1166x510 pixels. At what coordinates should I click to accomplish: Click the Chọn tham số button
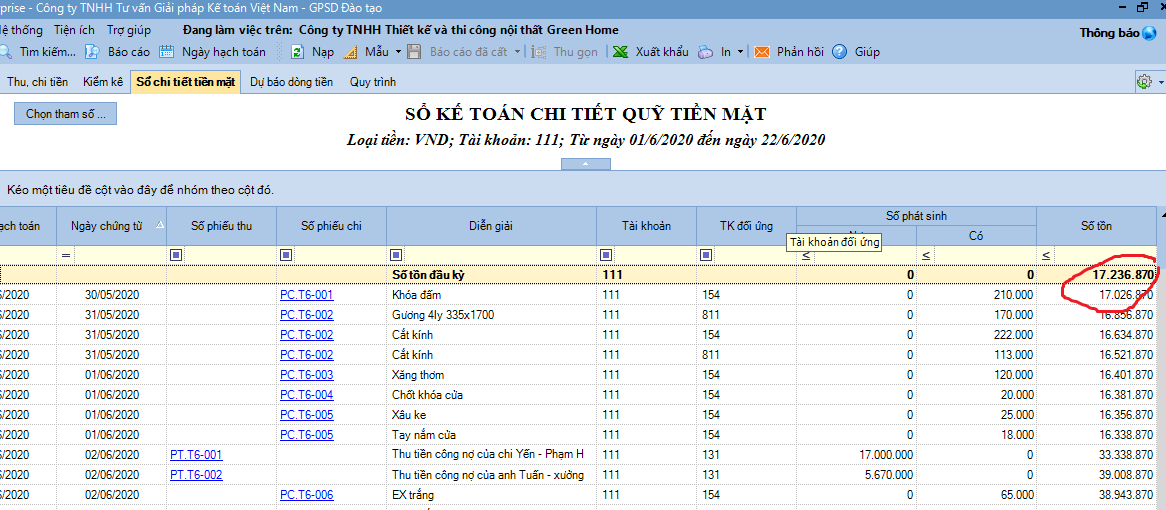coord(66,114)
